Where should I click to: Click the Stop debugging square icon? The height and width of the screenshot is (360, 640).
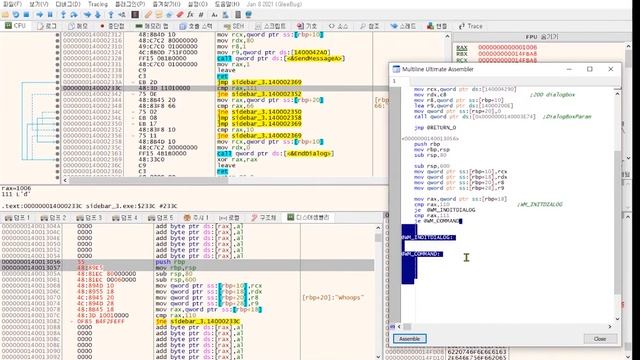tap(26, 15)
